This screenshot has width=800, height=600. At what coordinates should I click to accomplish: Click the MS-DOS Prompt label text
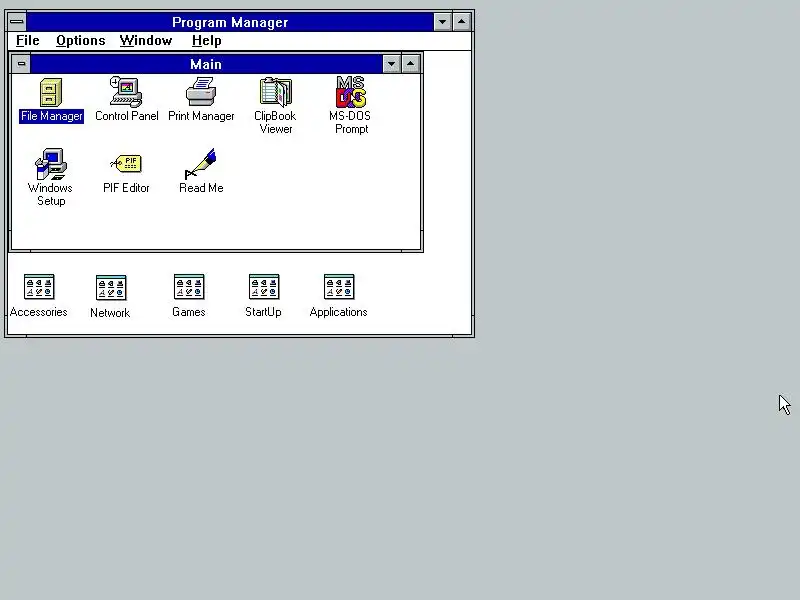point(351,122)
